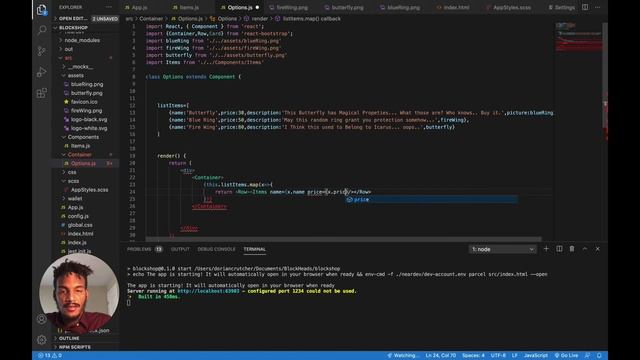Collapse the src folder
The width and height of the screenshot is (640, 360).
pos(68,58)
